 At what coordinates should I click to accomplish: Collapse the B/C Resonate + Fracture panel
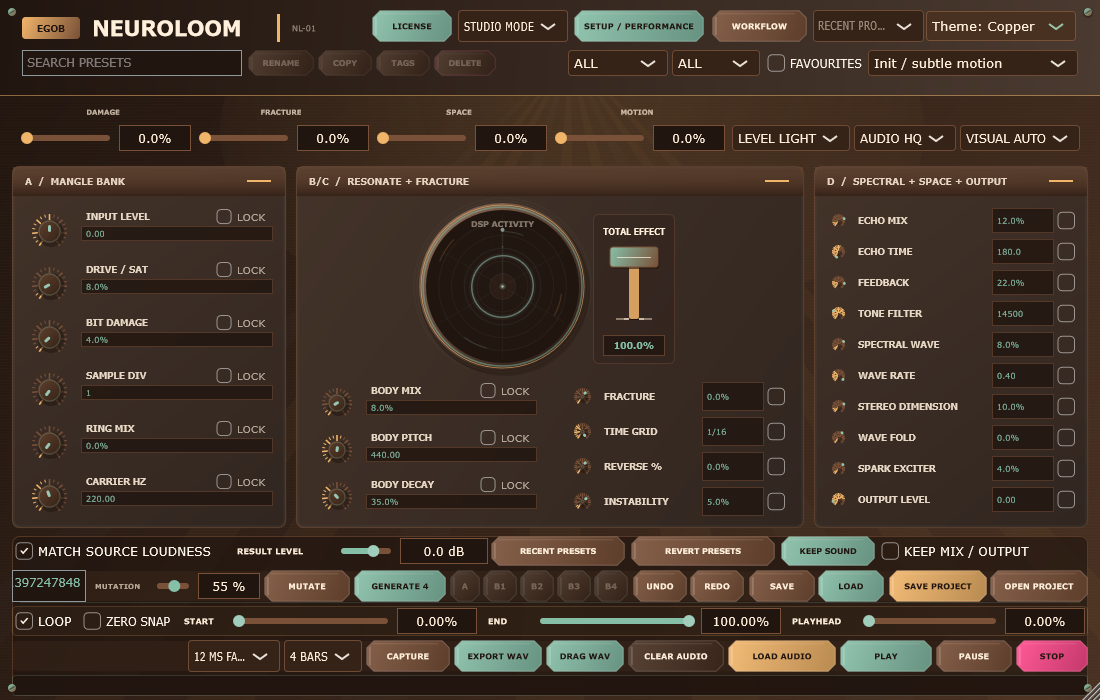tap(777, 181)
